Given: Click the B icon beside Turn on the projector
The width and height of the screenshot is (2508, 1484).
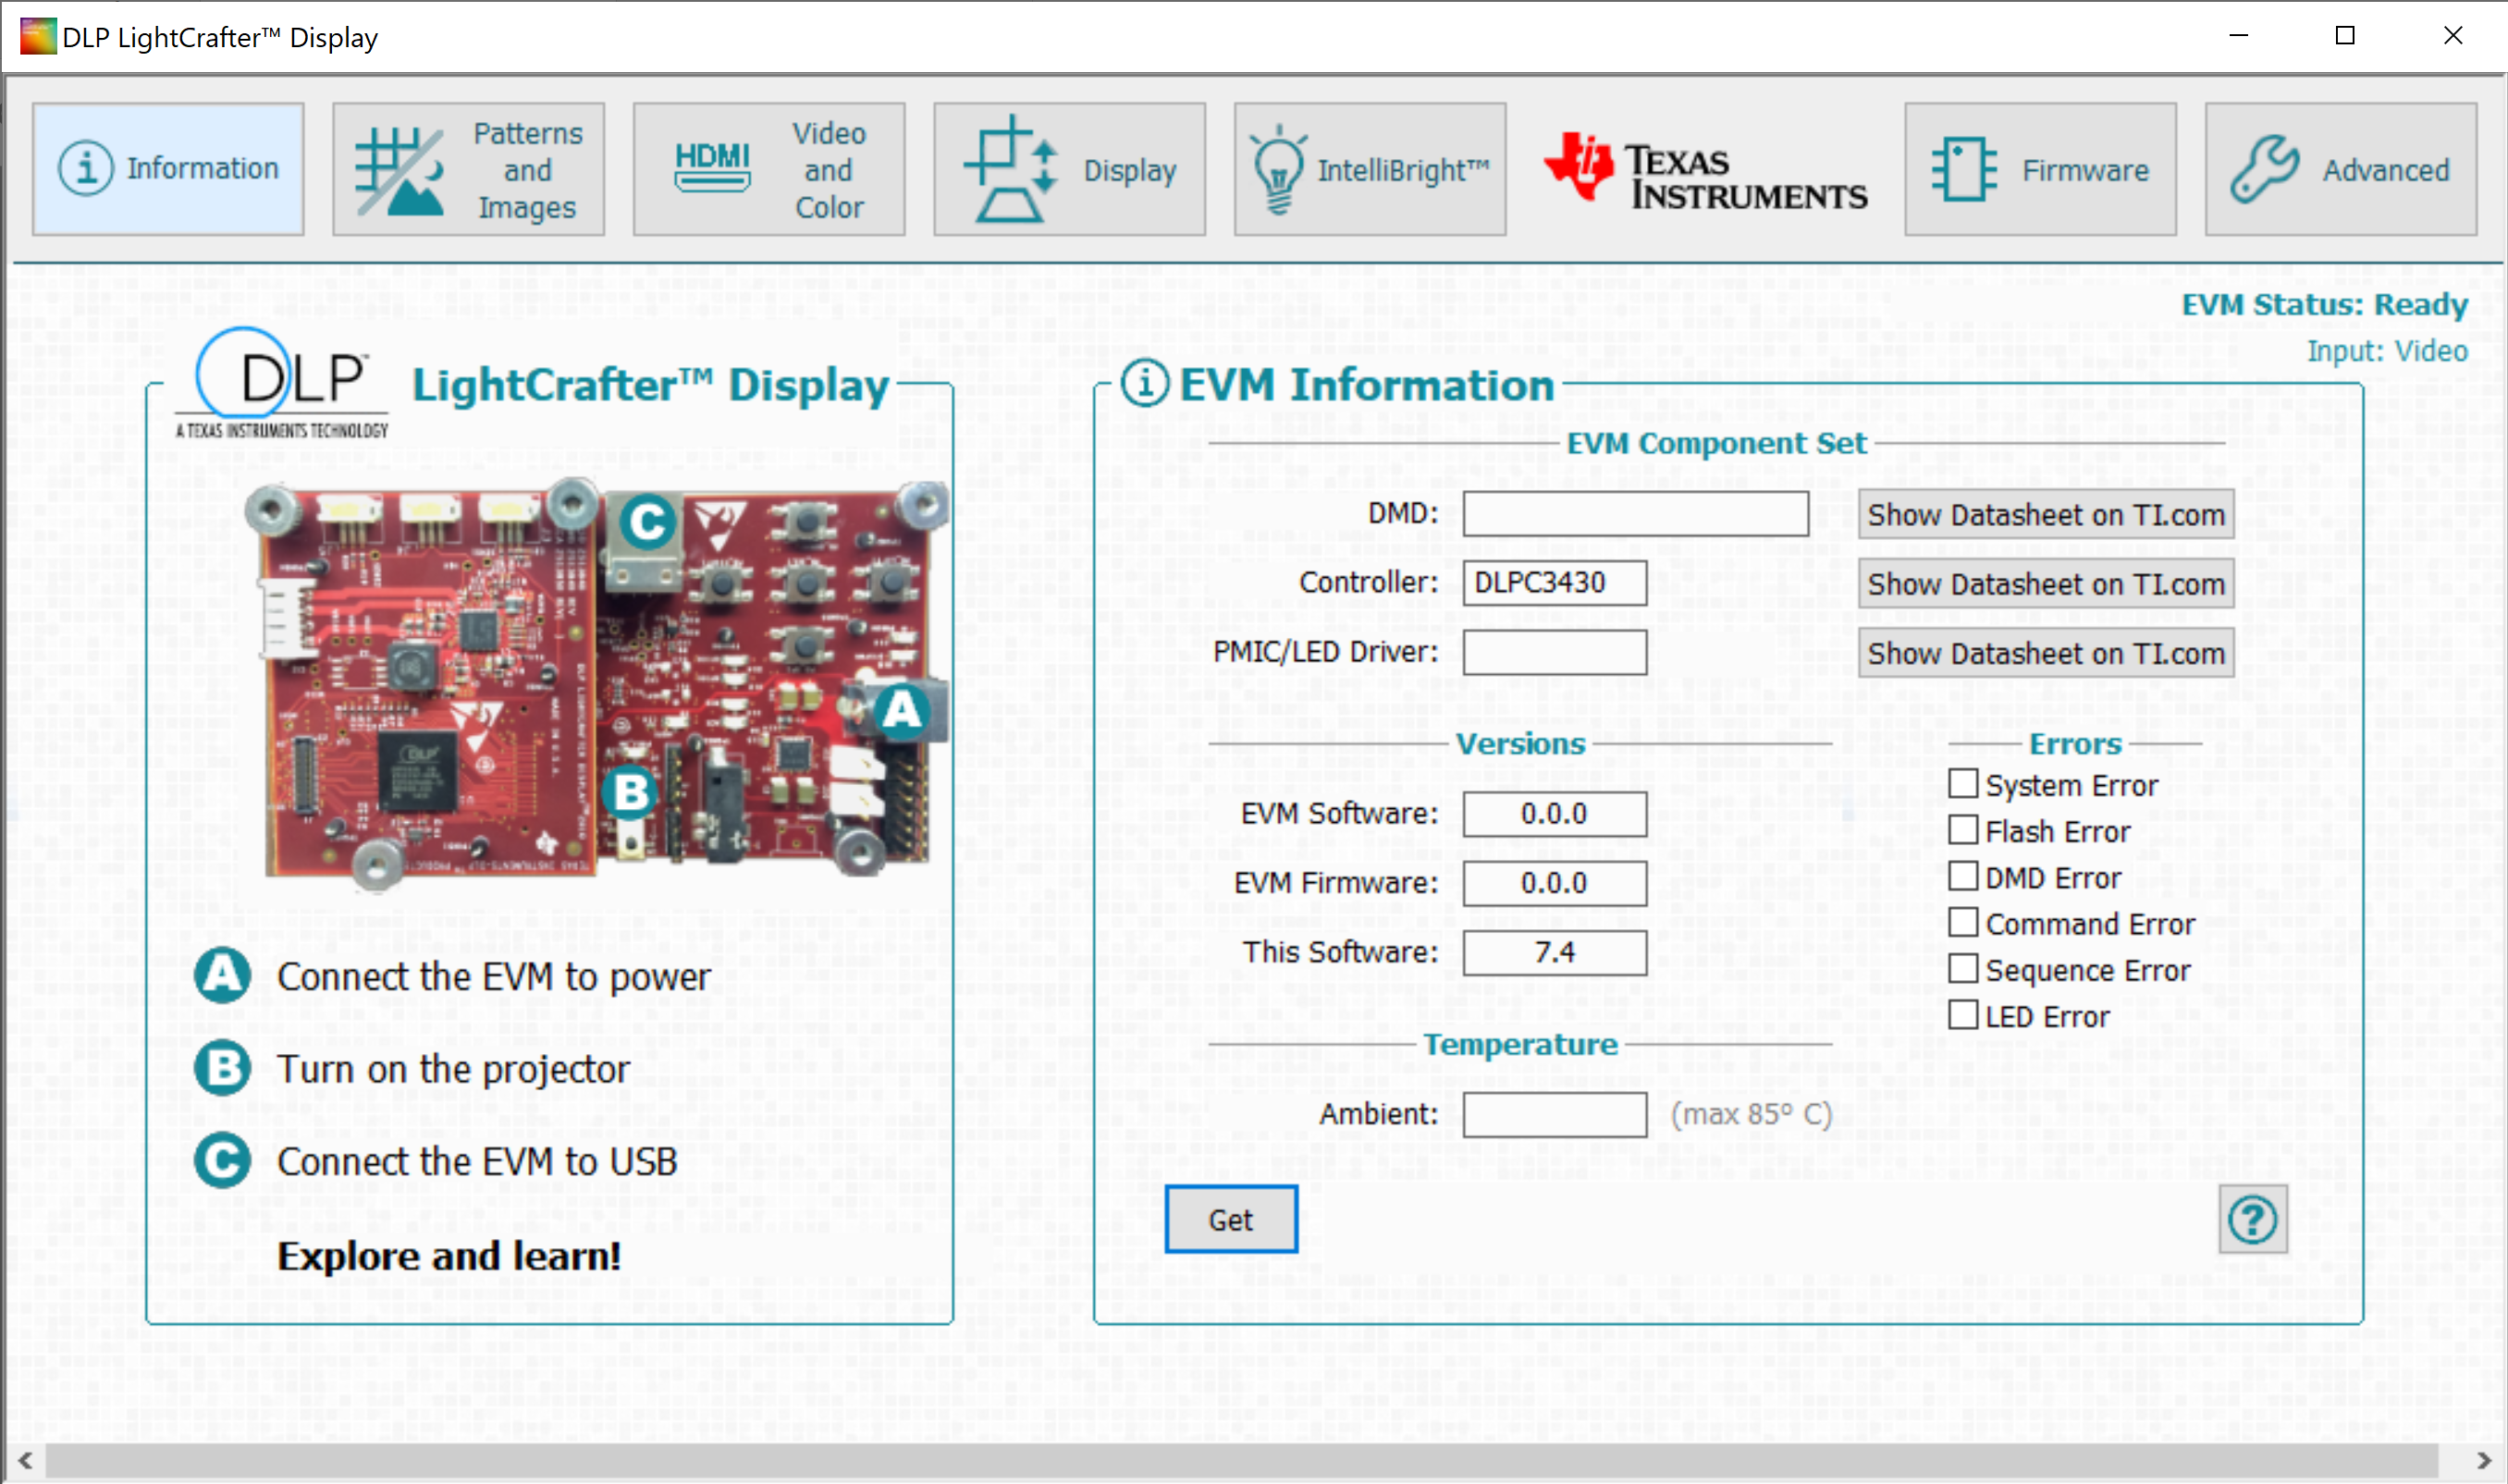Looking at the screenshot, I should [223, 1068].
